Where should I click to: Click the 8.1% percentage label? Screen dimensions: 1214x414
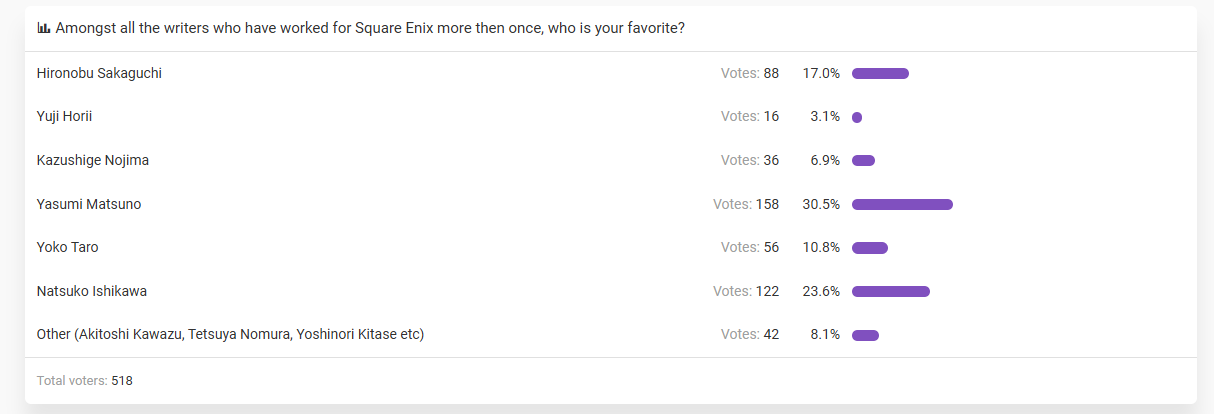(x=825, y=334)
